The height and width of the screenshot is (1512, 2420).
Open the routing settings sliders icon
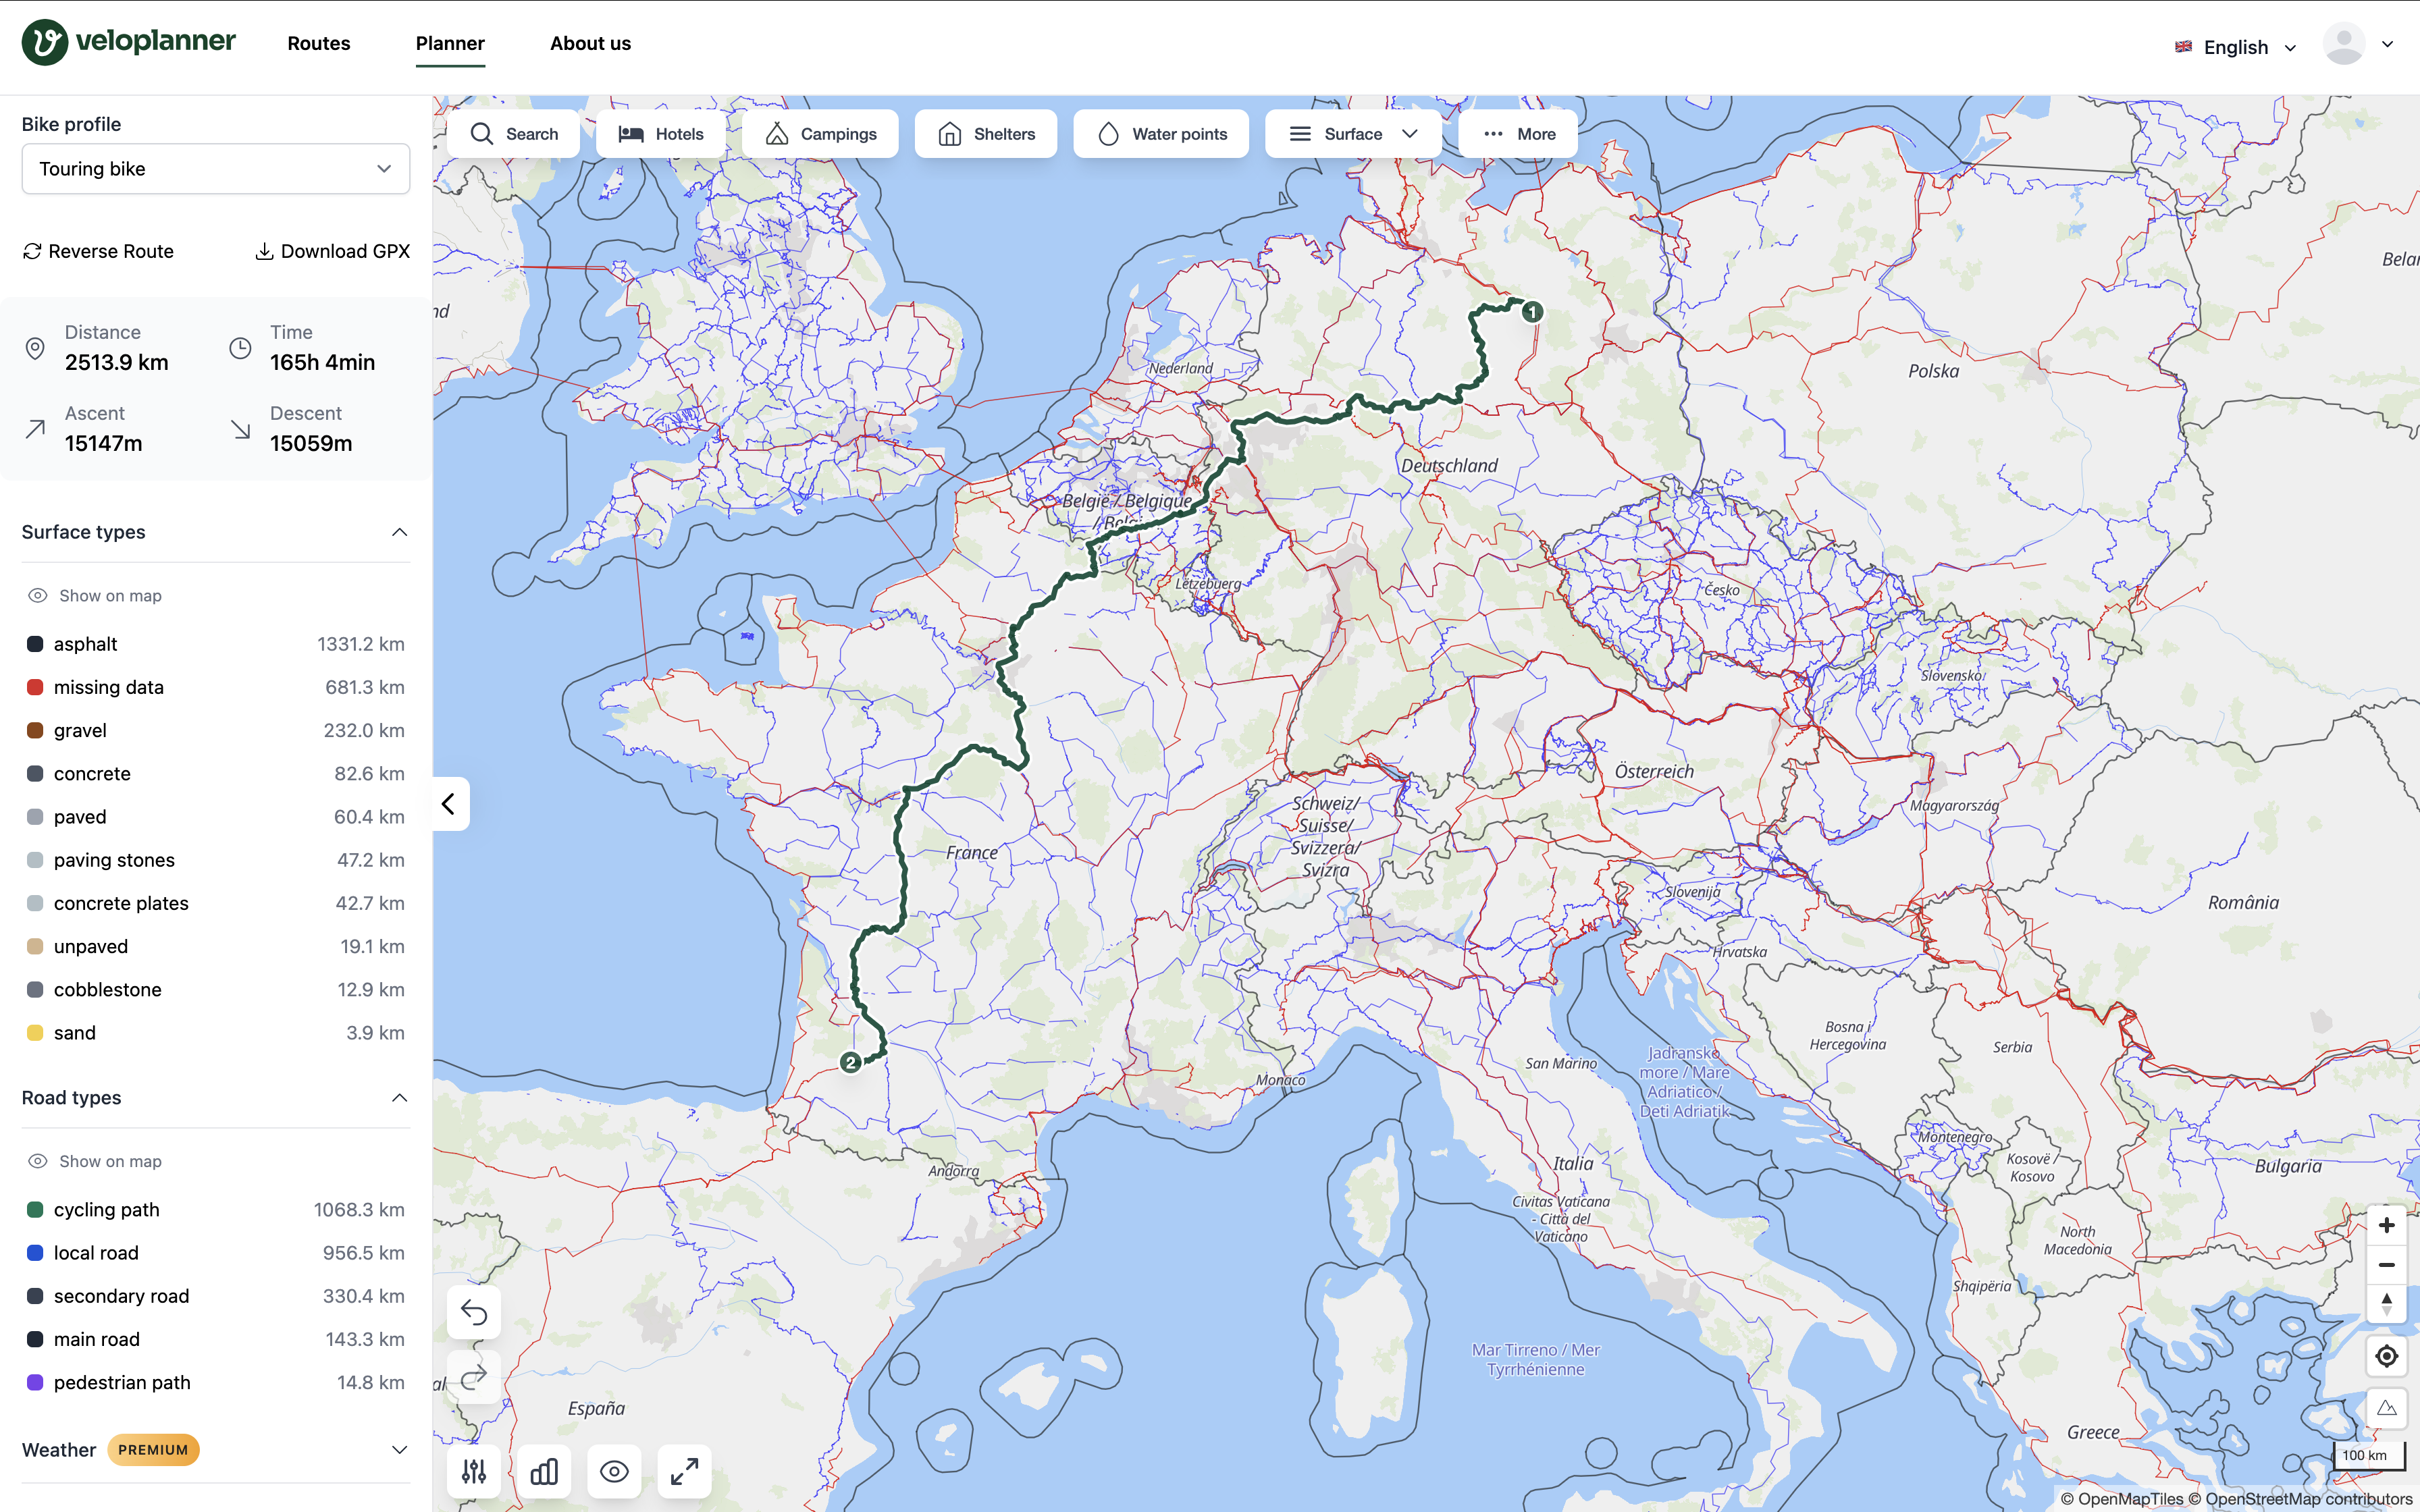[x=474, y=1471]
